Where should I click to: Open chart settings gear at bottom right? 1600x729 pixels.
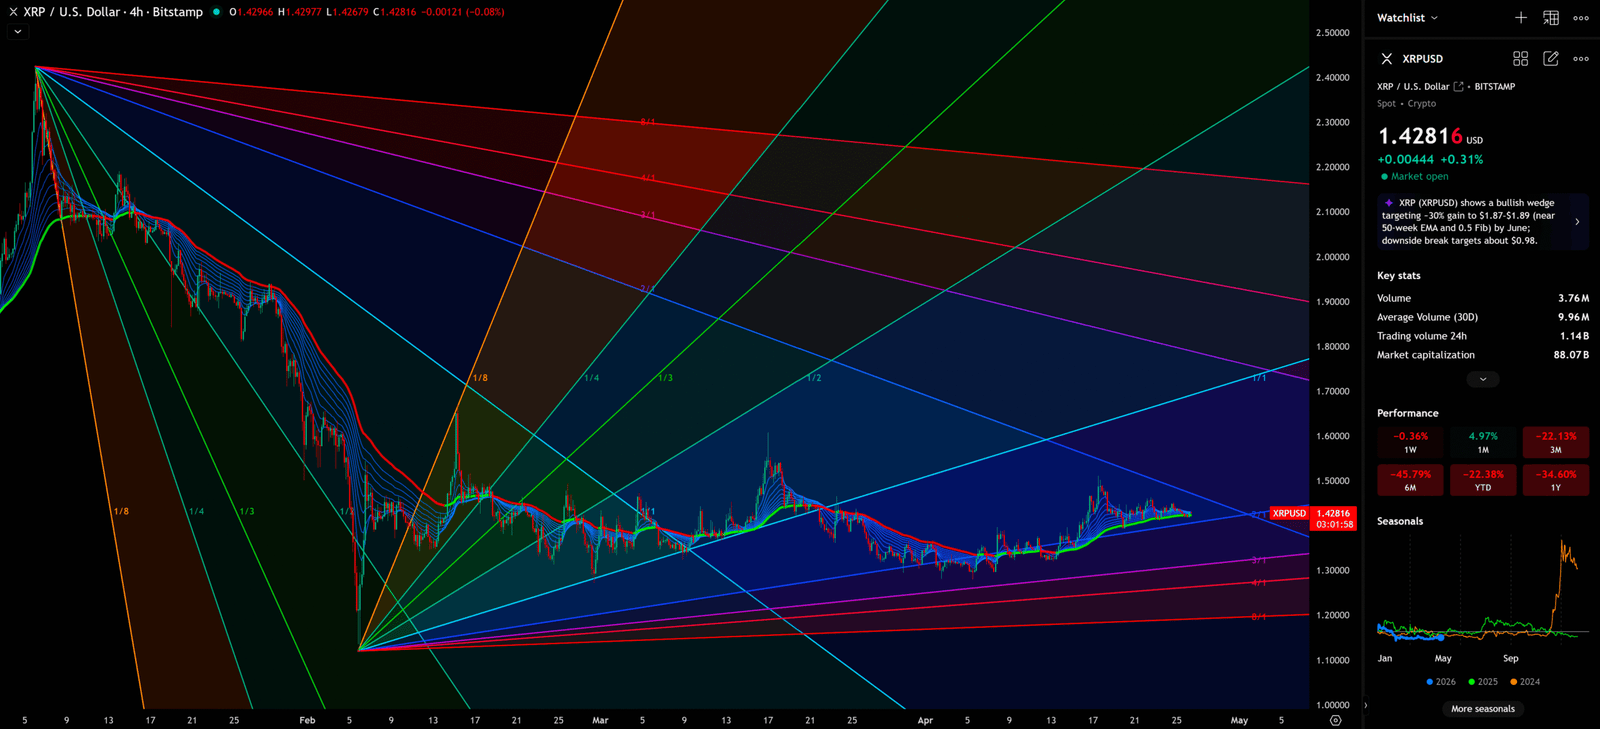(x=1335, y=720)
